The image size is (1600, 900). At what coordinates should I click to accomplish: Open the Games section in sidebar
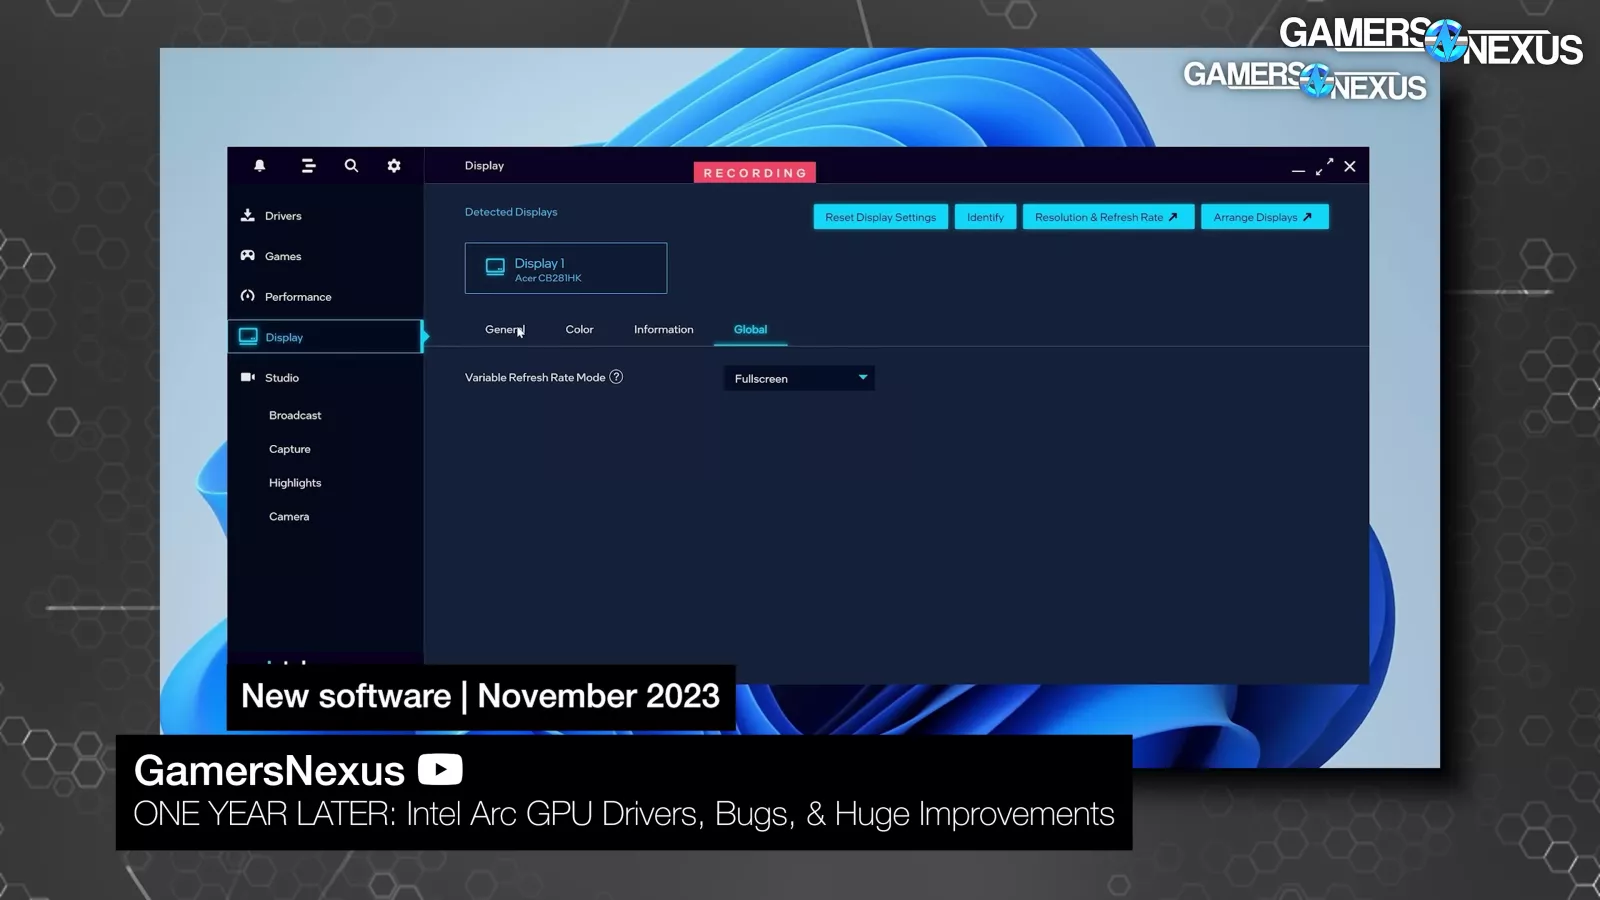[283, 256]
